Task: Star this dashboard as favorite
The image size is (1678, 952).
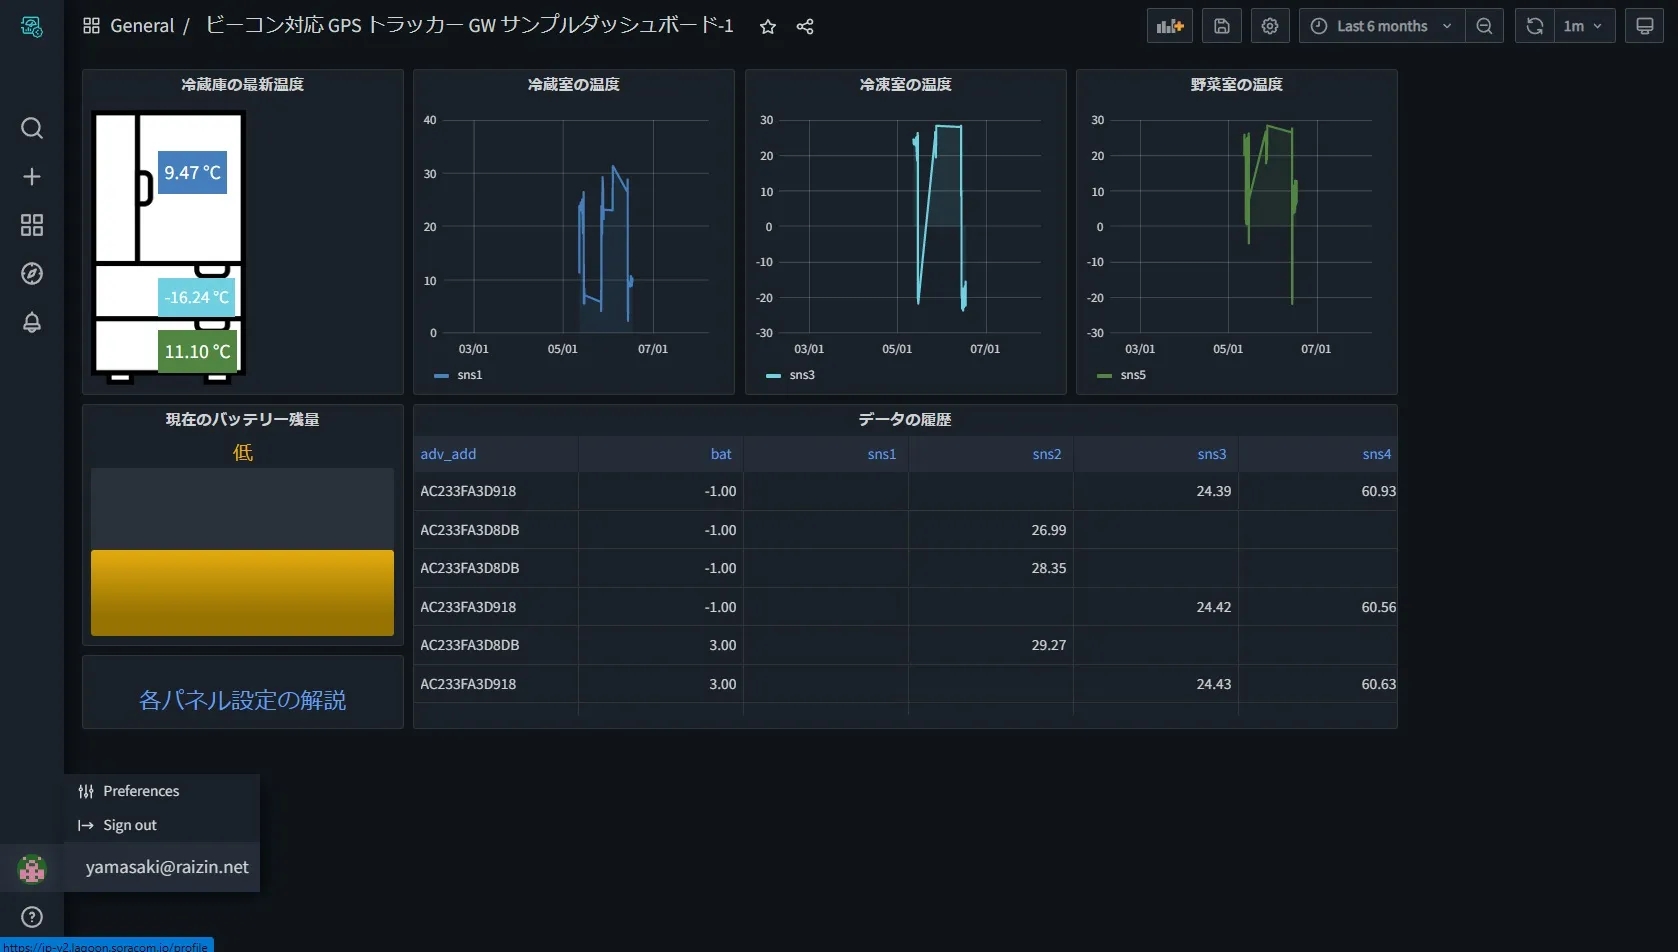Action: (x=768, y=27)
